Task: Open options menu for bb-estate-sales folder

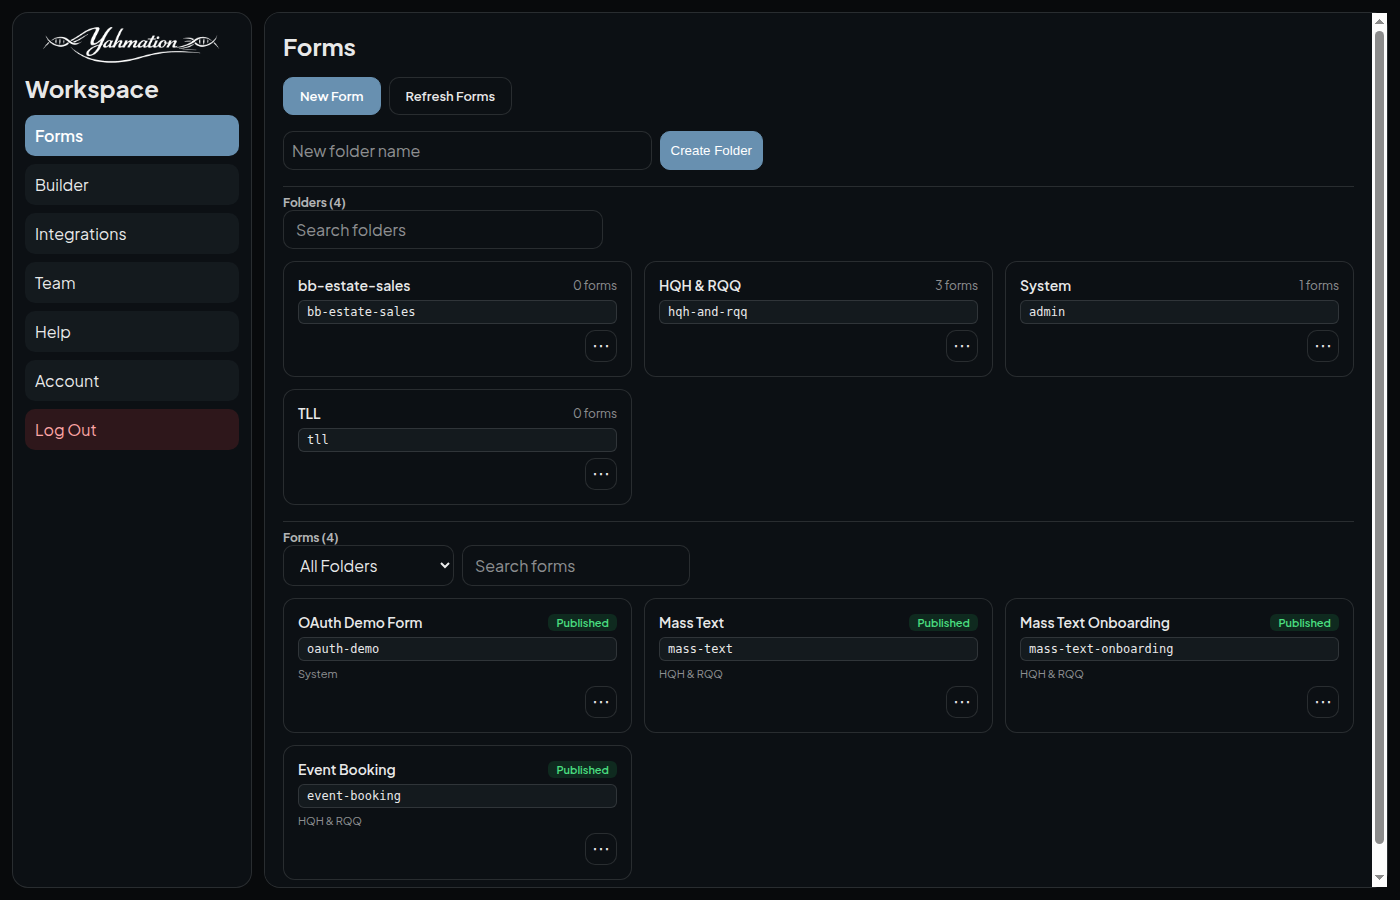Action: 601,346
